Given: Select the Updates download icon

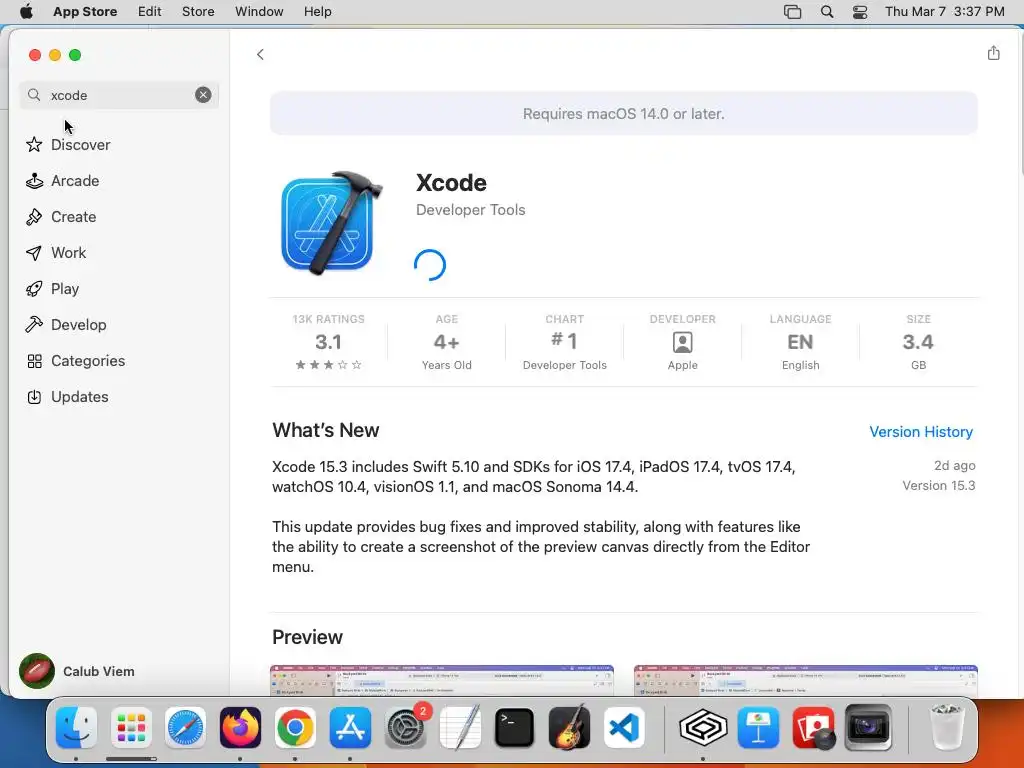Looking at the screenshot, I should coord(34,396).
